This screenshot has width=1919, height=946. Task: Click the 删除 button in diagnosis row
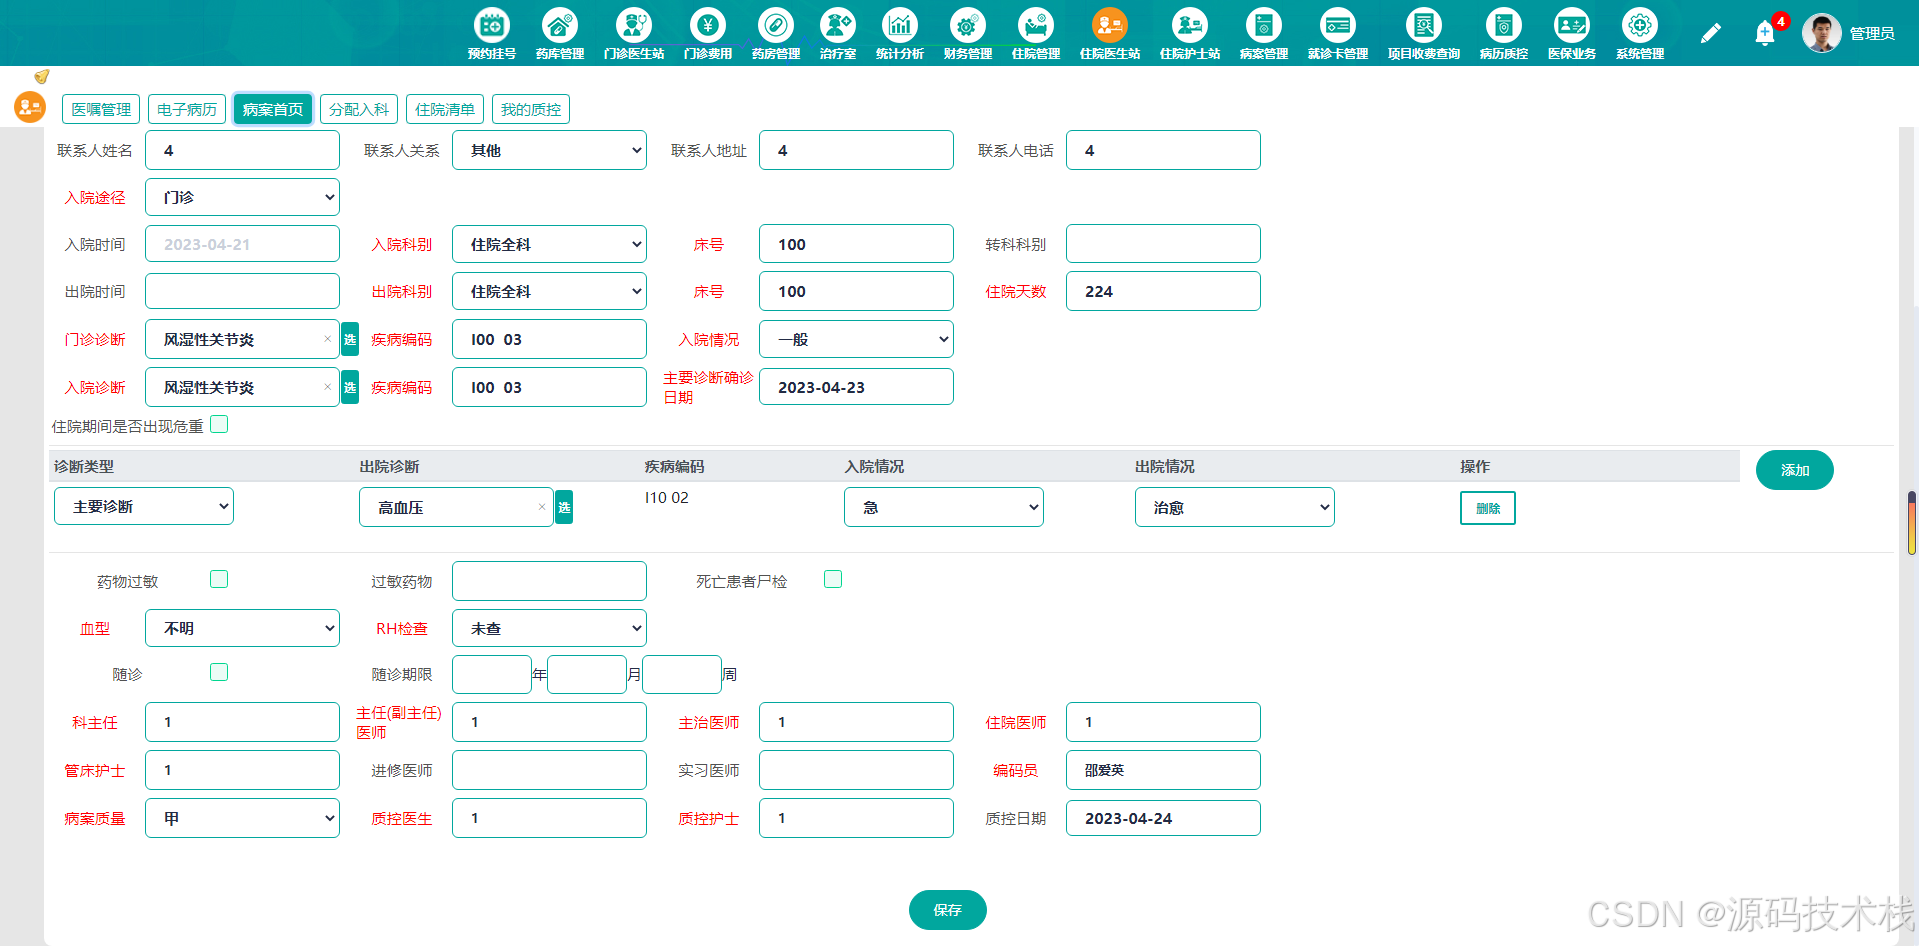click(x=1488, y=508)
